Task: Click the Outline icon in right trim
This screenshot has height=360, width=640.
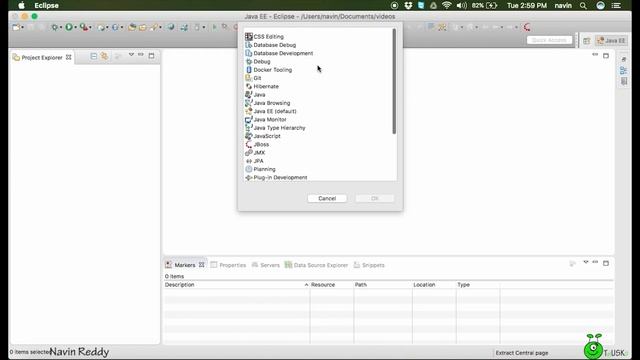Action: 624,70
